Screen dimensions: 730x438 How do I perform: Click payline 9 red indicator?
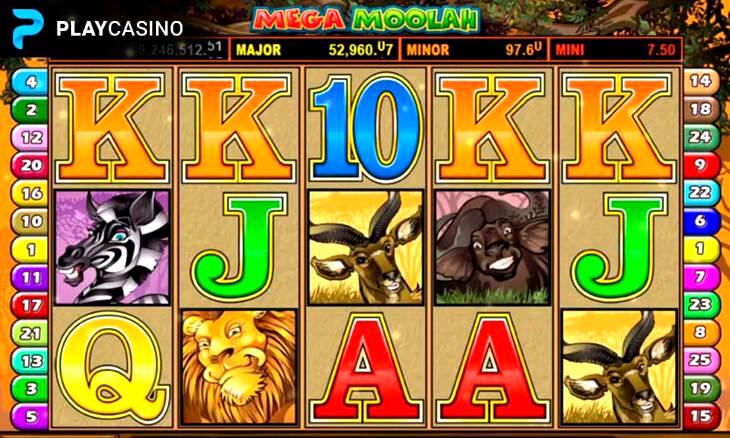click(702, 164)
